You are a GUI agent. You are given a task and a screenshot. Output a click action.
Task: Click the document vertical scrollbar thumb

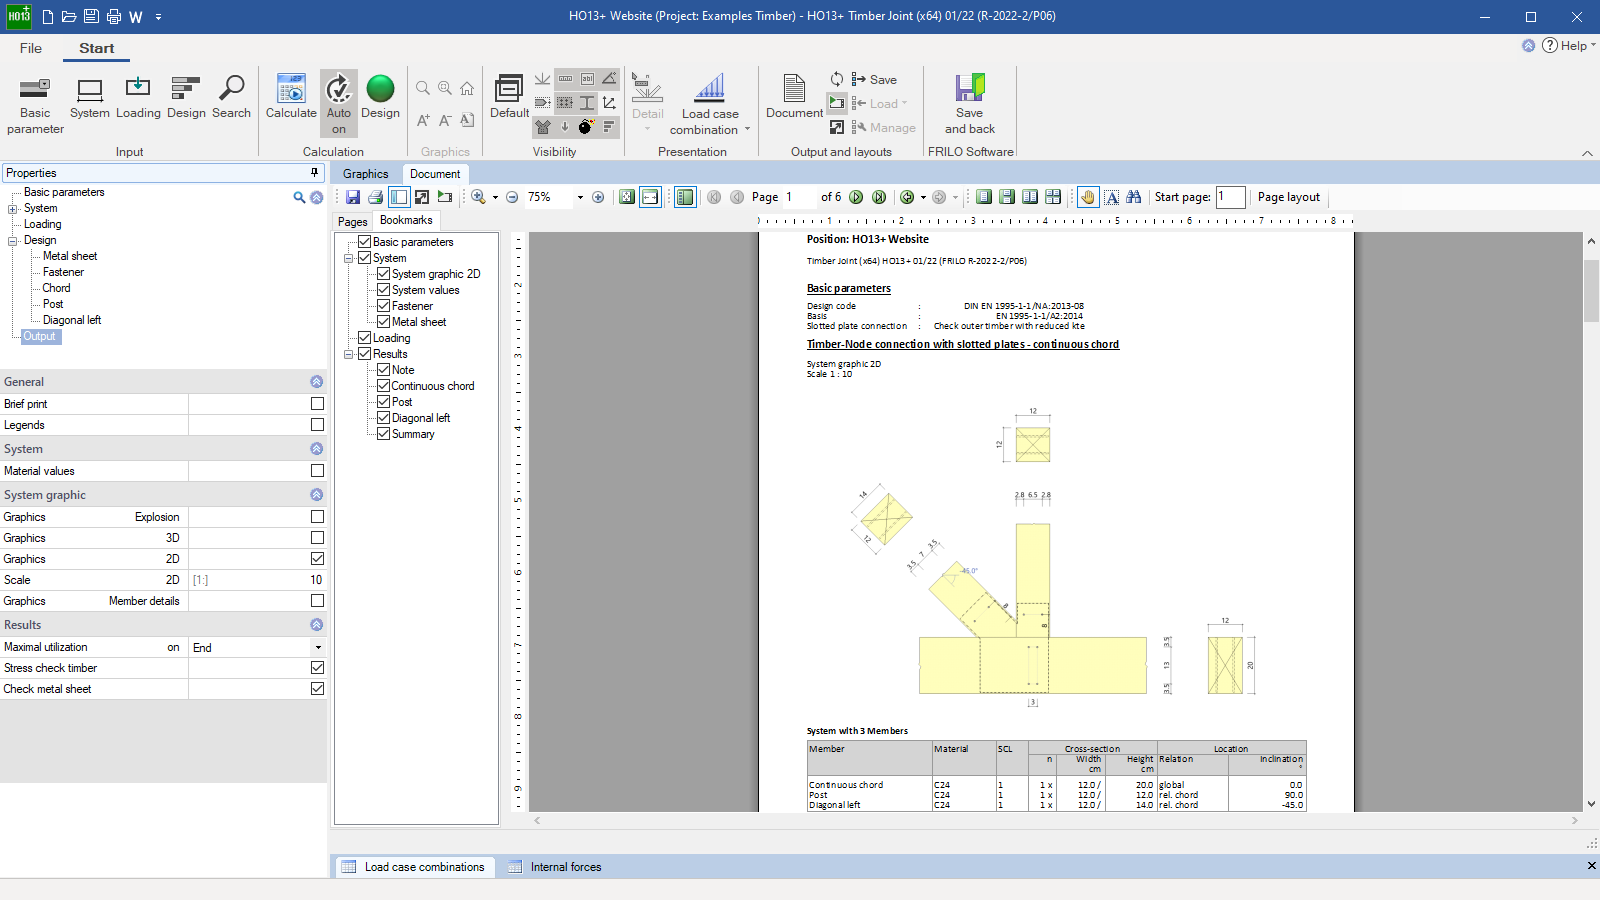[x=1591, y=290]
